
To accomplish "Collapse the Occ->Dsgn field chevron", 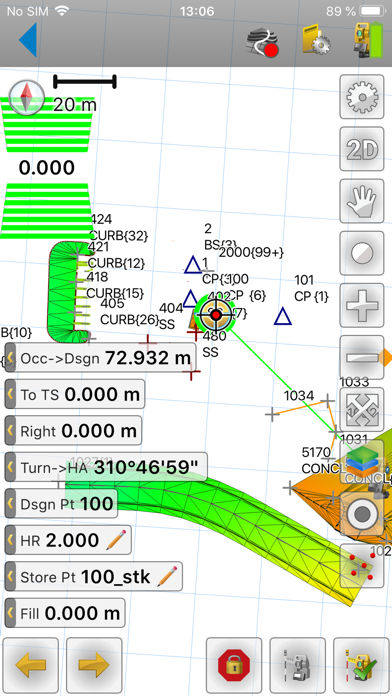I will 10,358.
